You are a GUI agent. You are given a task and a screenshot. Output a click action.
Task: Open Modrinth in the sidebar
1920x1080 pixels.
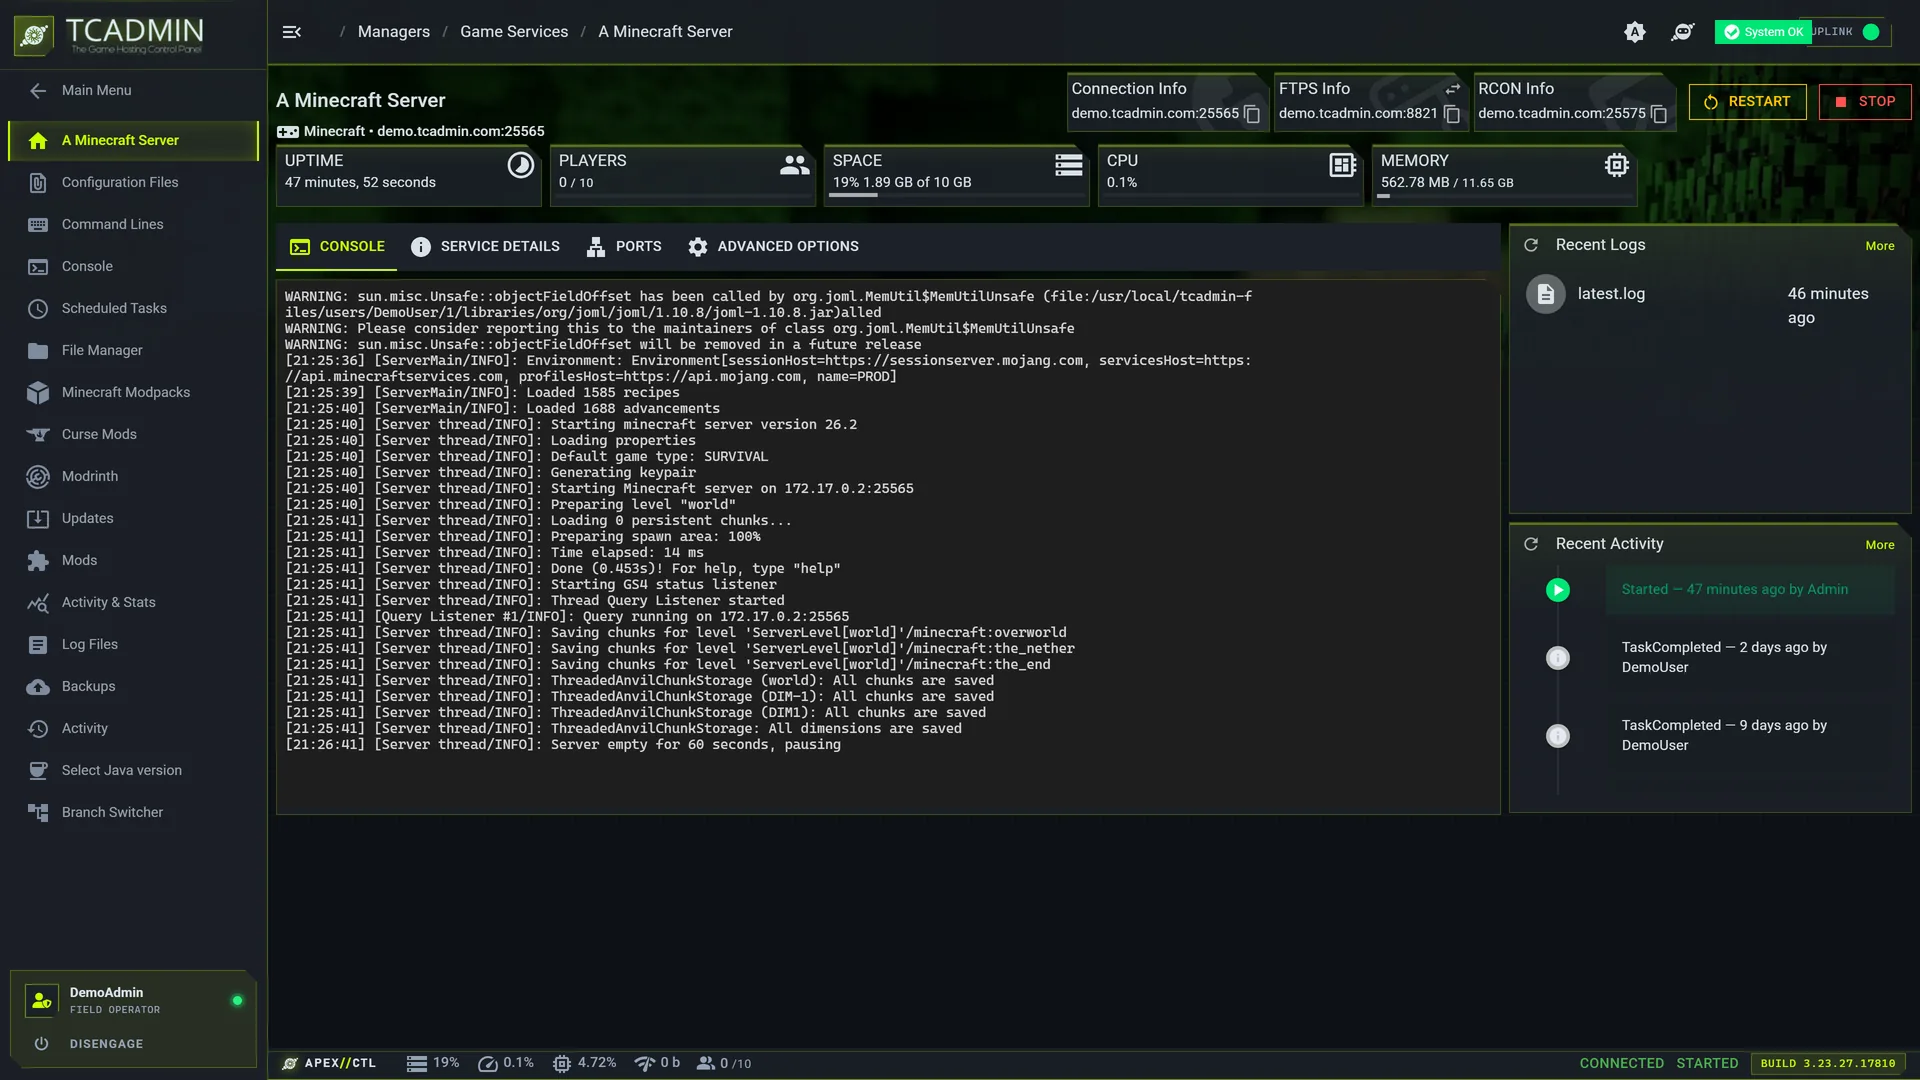point(134,477)
